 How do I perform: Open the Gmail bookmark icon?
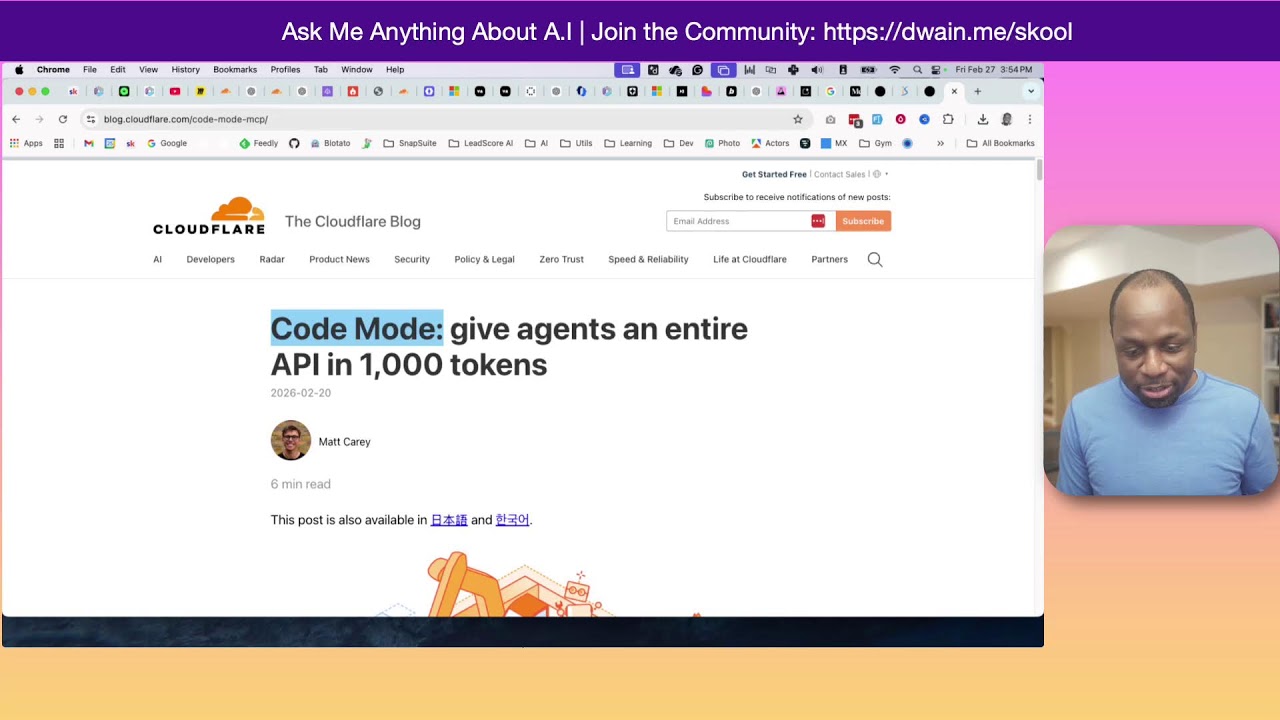tap(89, 143)
